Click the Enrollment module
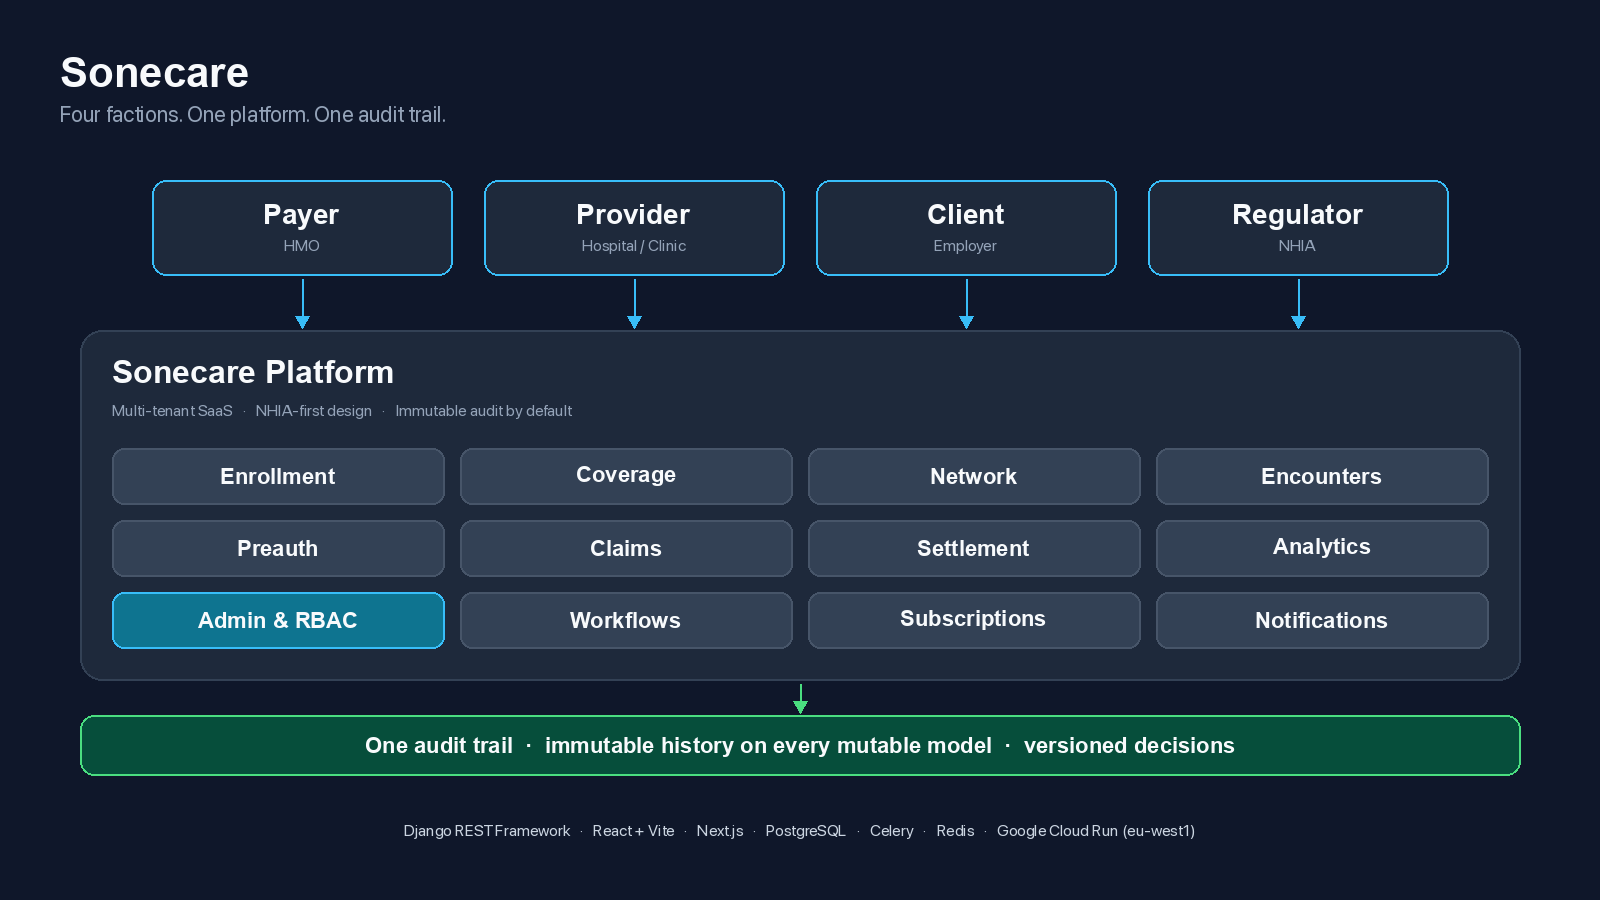The height and width of the screenshot is (900, 1600). click(x=278, y=476)
